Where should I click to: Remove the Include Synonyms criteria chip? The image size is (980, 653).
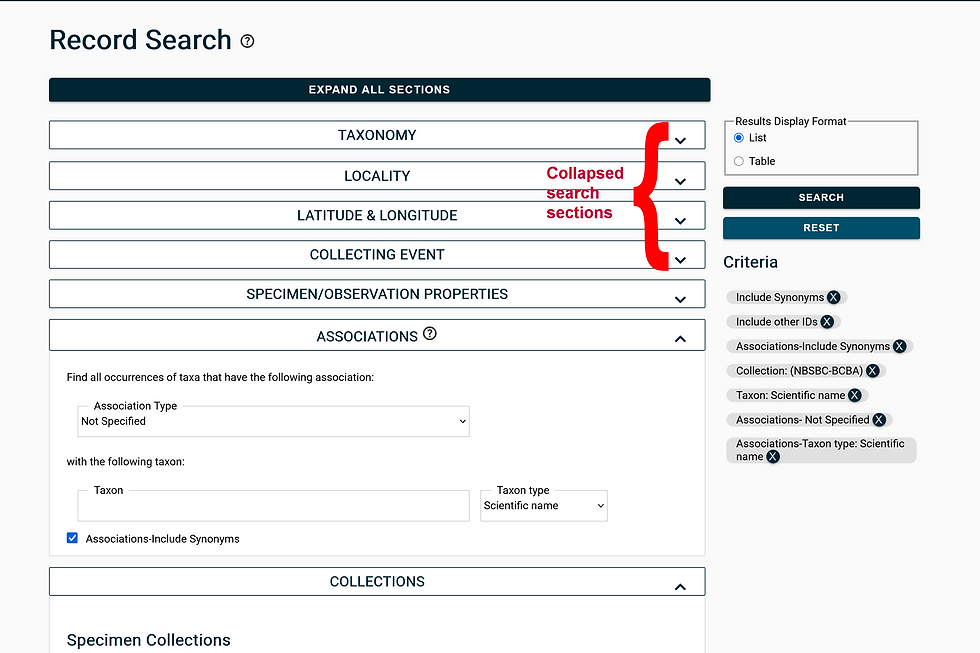click(834, 297)
